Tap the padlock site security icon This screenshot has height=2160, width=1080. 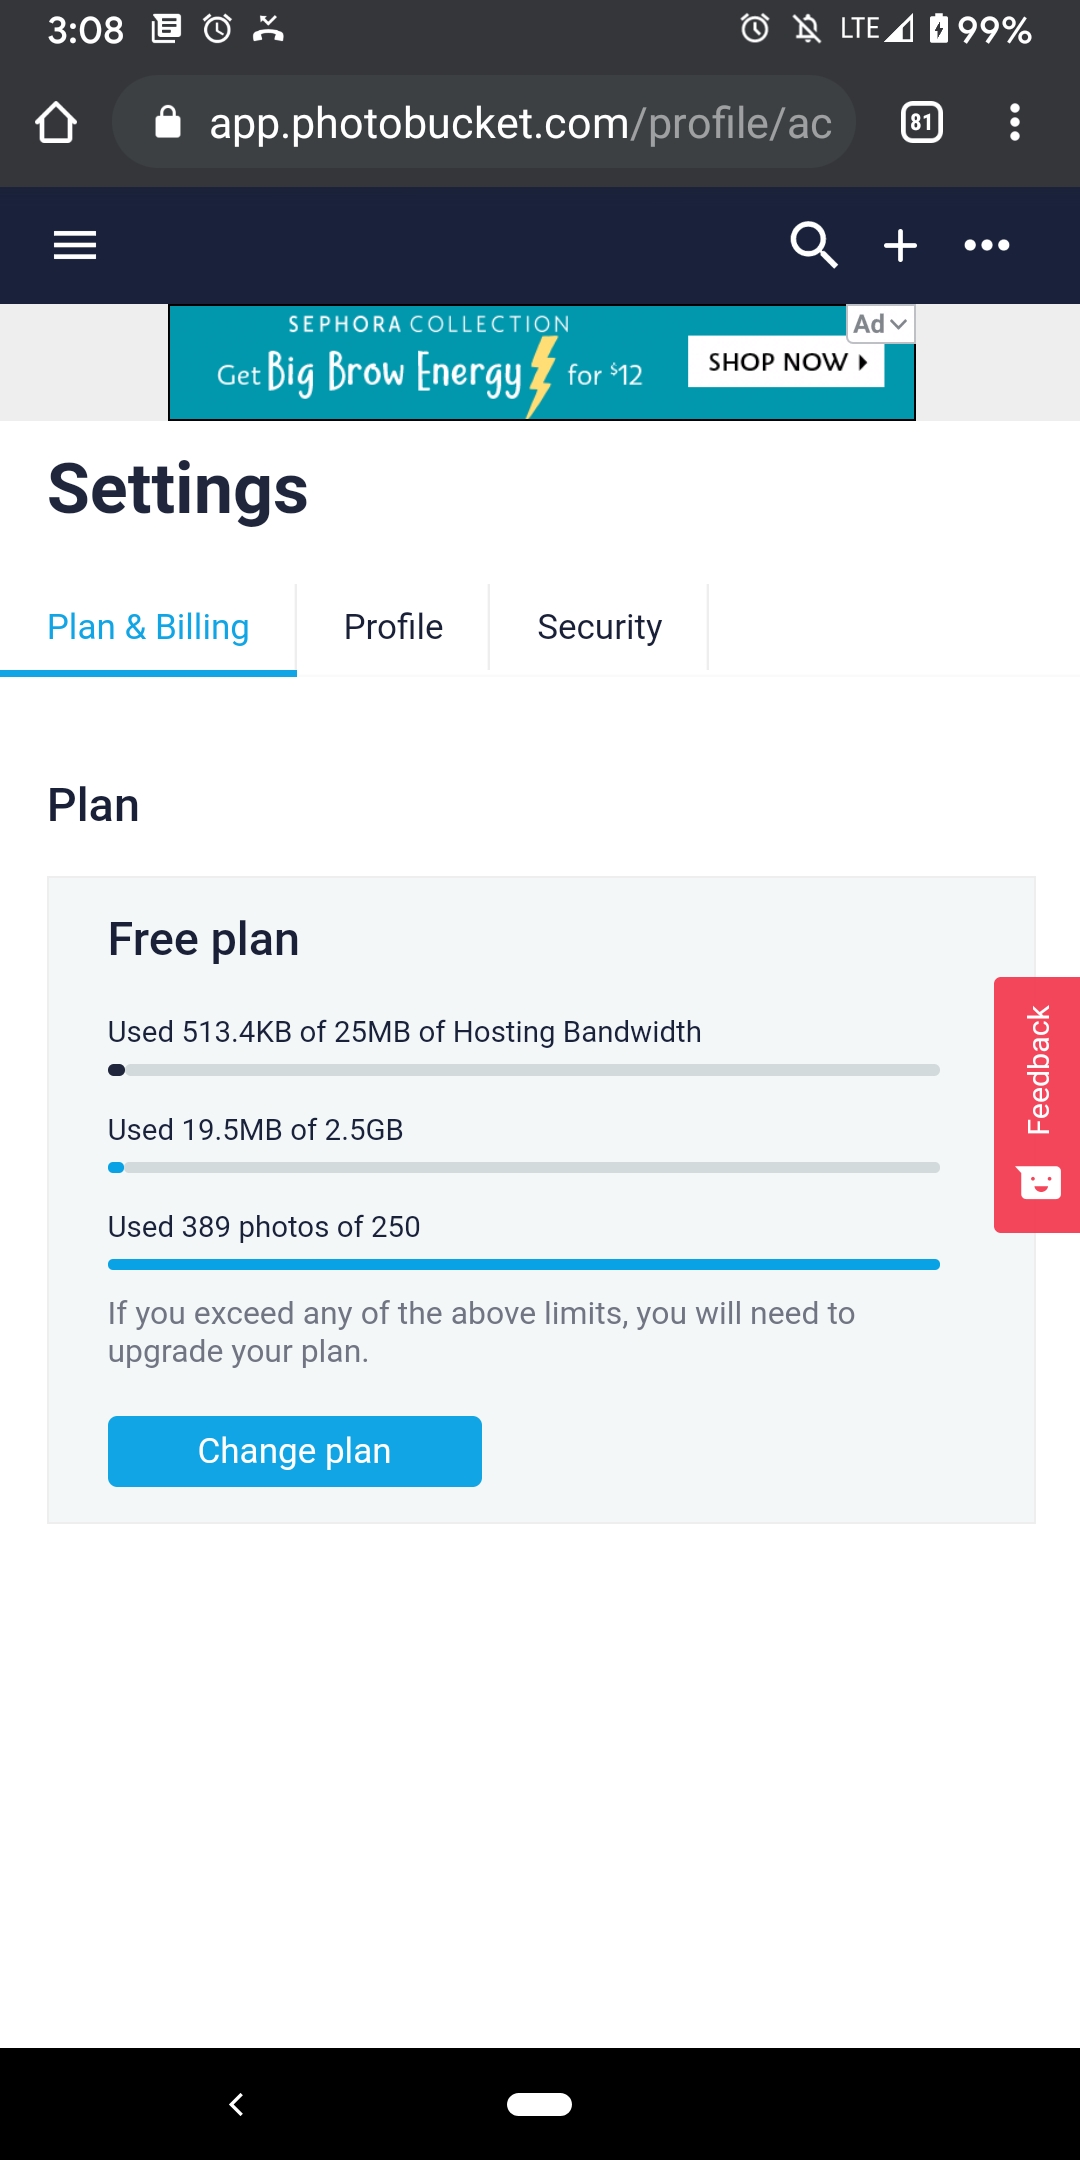click(x=168, y=123)
